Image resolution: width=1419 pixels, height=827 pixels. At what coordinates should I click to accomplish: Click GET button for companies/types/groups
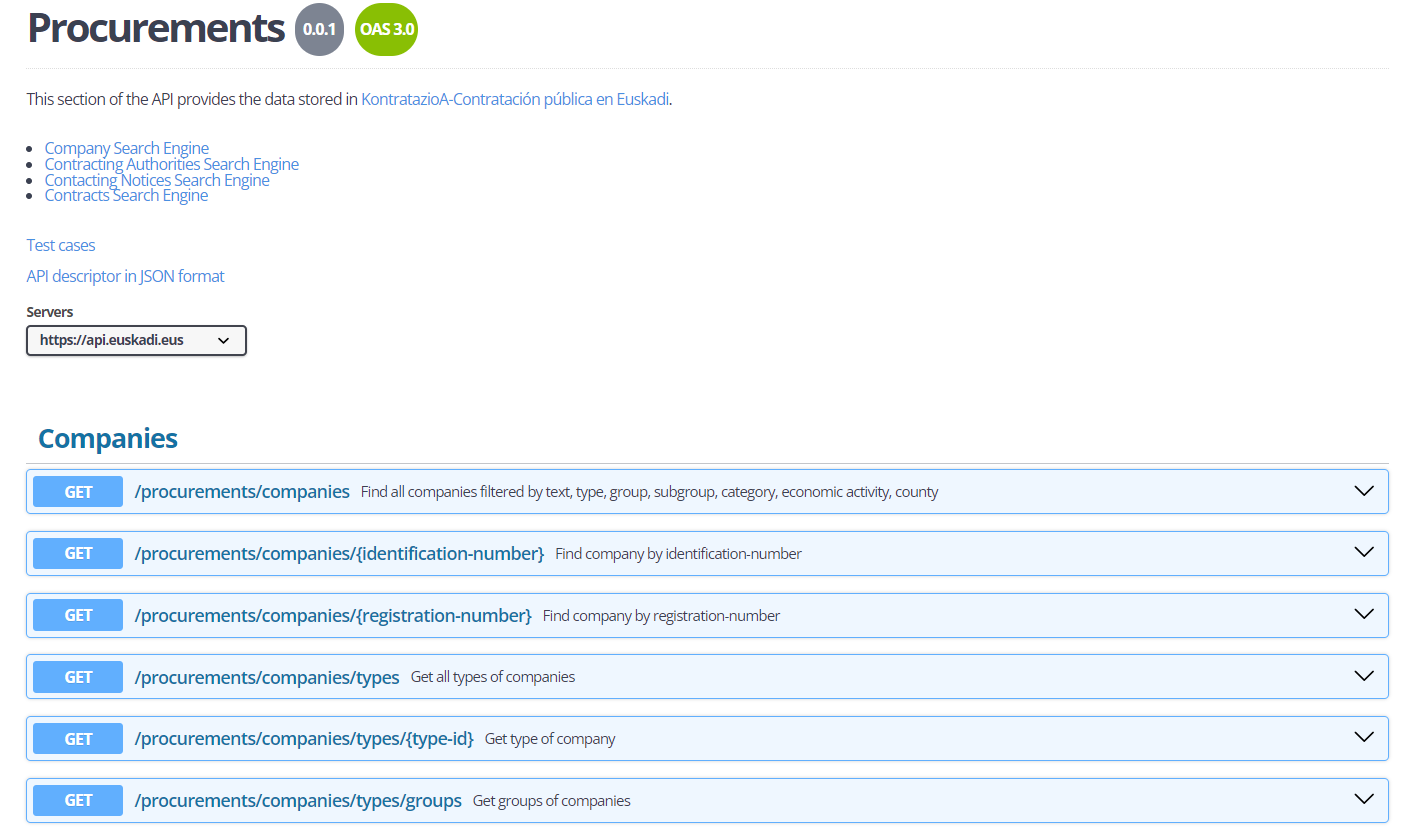[78, 800]
